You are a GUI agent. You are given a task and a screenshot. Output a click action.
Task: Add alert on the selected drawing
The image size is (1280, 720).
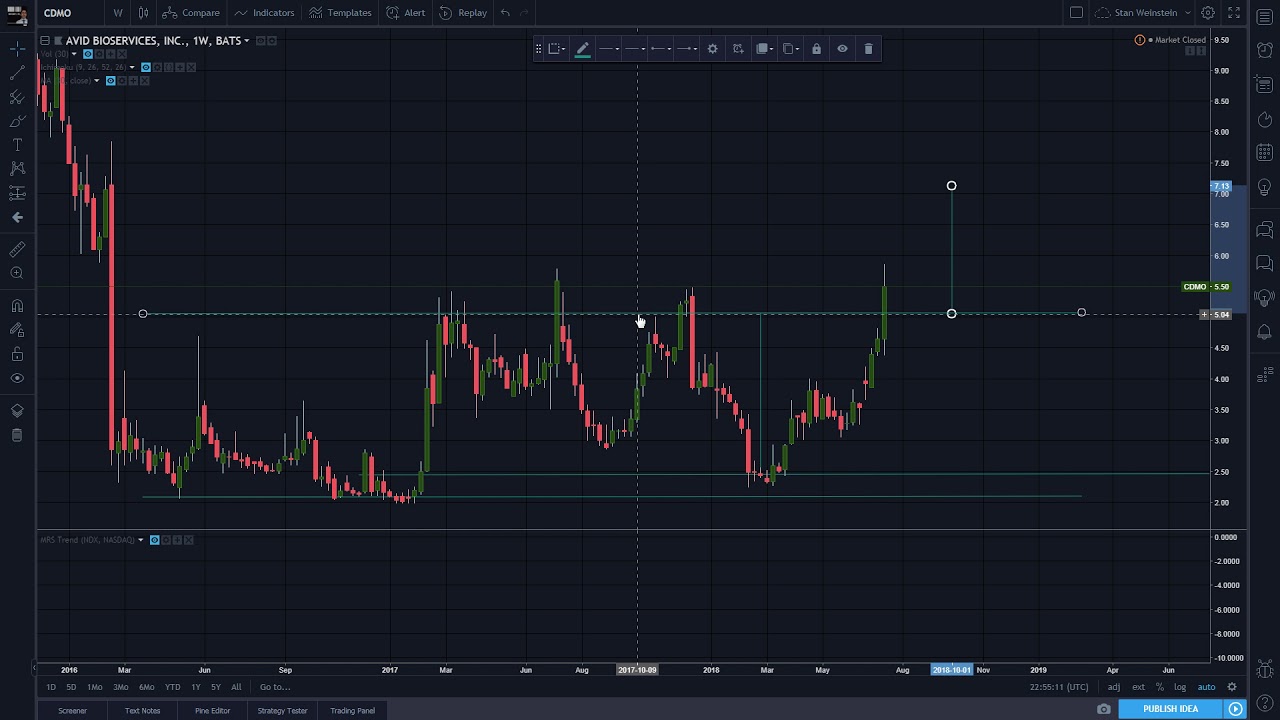(x=738, y=48)
